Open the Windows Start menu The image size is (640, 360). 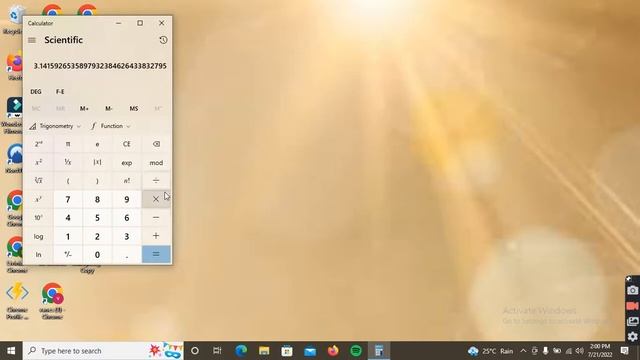(11, 351)
